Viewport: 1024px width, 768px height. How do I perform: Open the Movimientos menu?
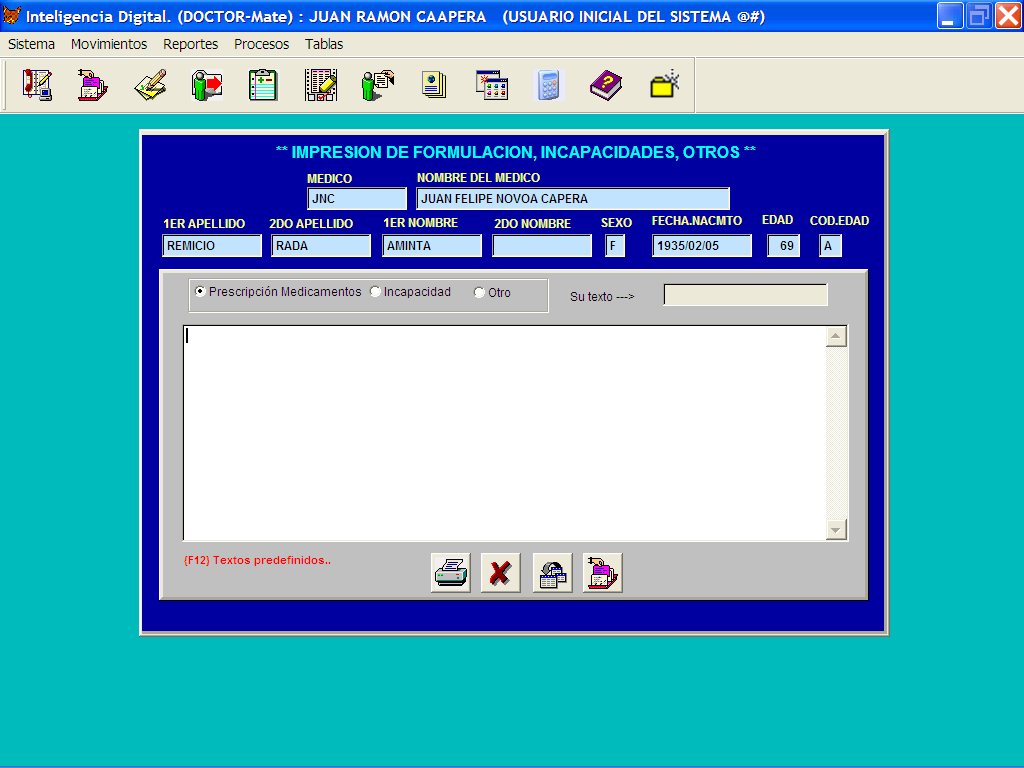coord(109,44)
